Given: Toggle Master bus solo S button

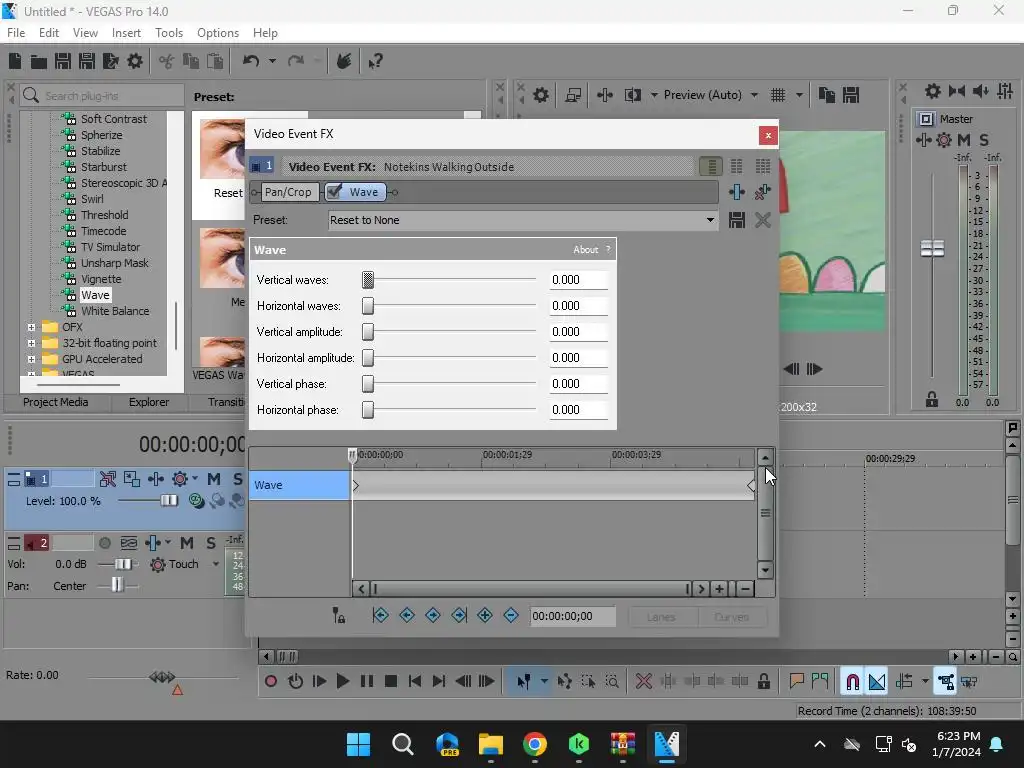Looking at the screenshot, I should (984, 140).
